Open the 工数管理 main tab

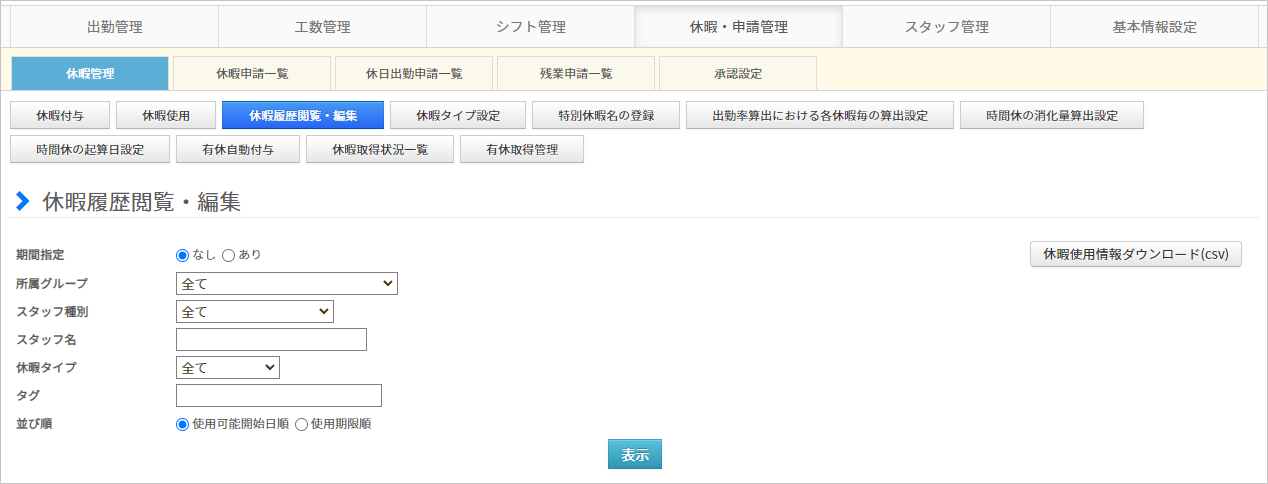pyautogui.click(x=322, y=27)
